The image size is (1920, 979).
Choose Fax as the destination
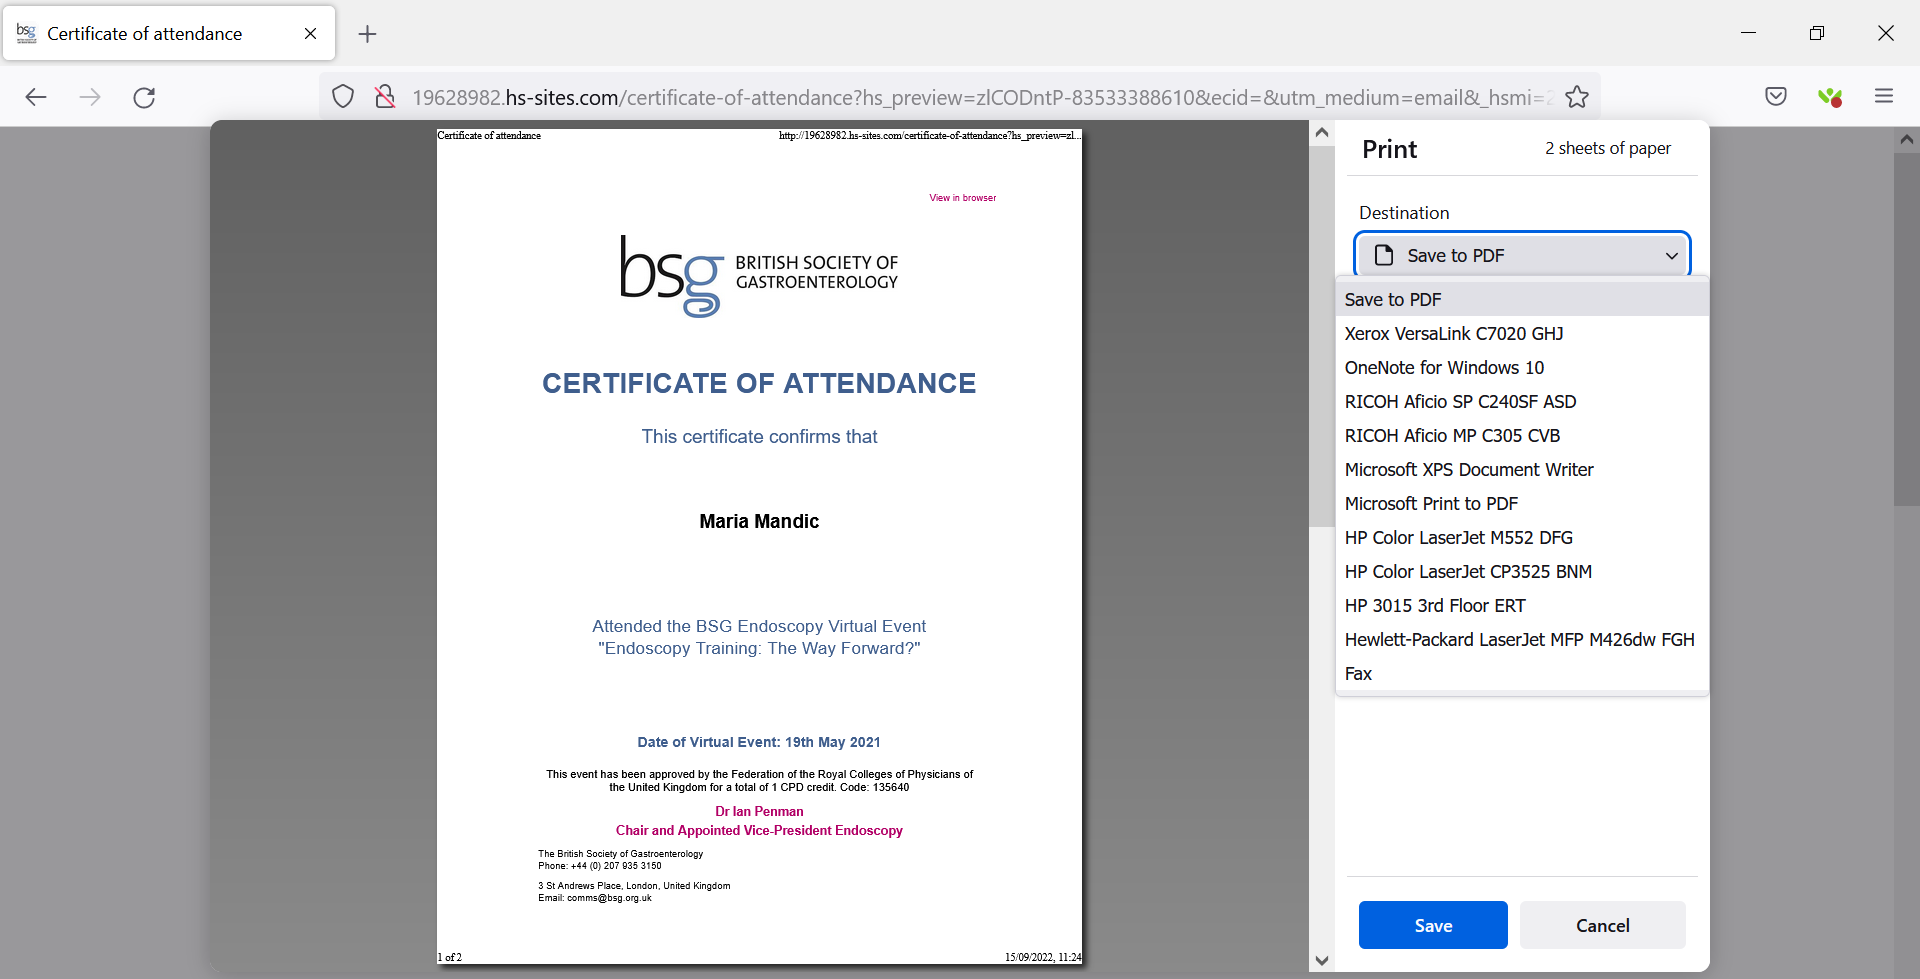click(1522, 674)
